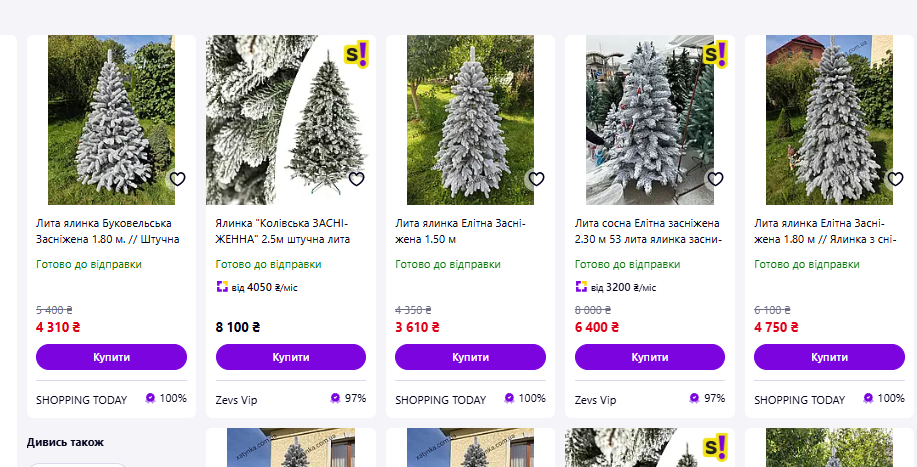Click the rating icon next to SHOPPING TODAY 100% in first card

click(x=150, y=398)
